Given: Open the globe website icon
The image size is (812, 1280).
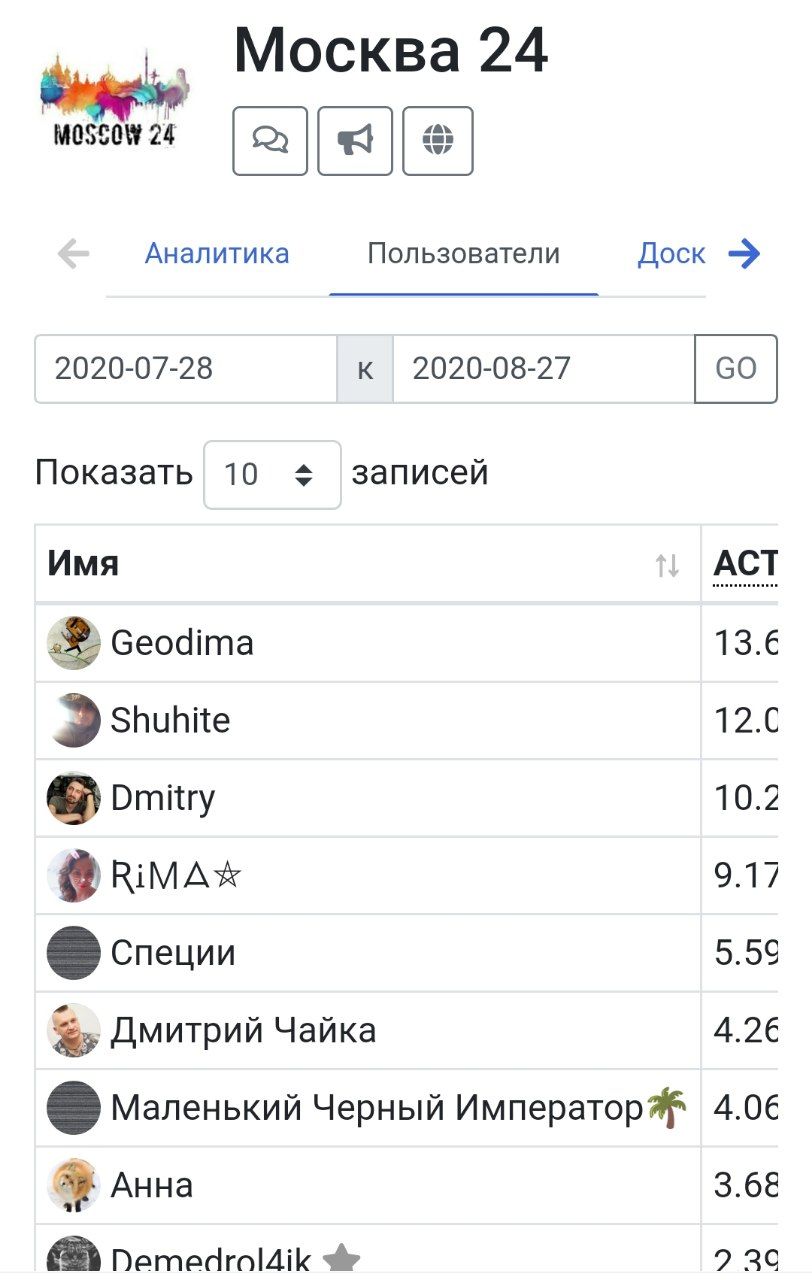Looking at the screenshot, I should tap(438, 141).
